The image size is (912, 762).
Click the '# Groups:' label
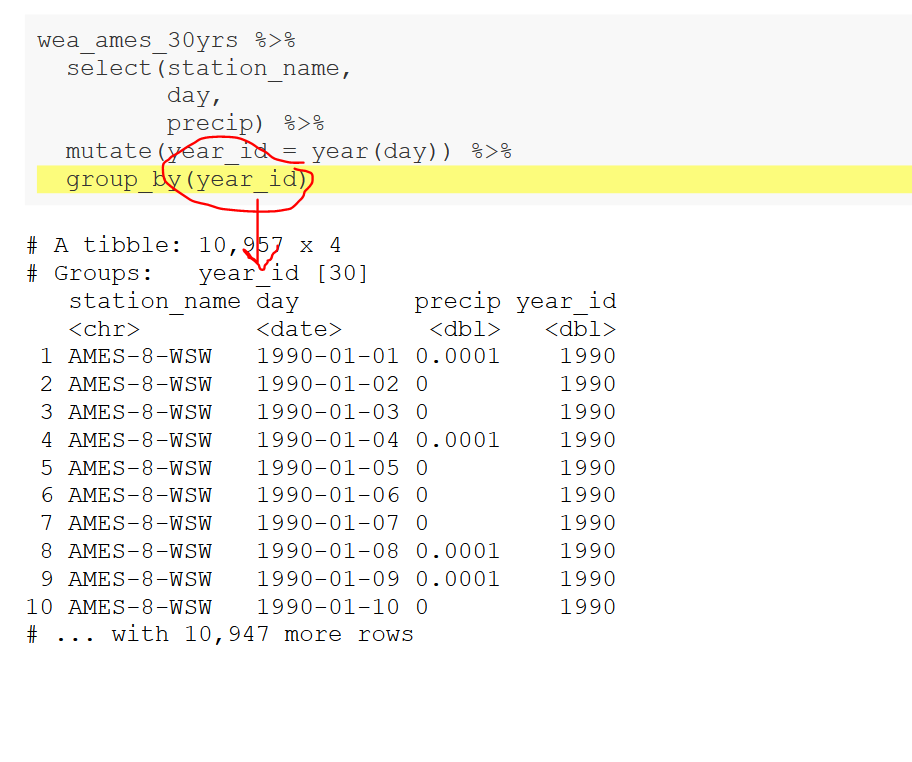(90, 273)
